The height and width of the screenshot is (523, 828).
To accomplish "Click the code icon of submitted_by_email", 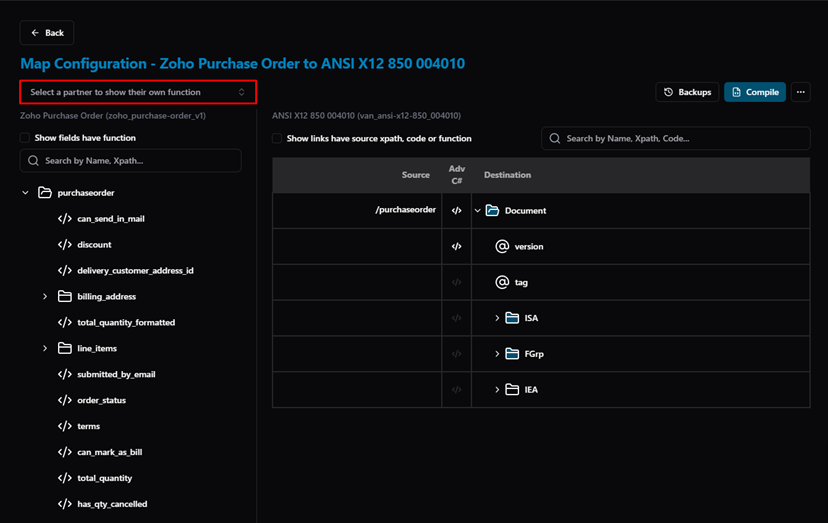I will [64, 374].
